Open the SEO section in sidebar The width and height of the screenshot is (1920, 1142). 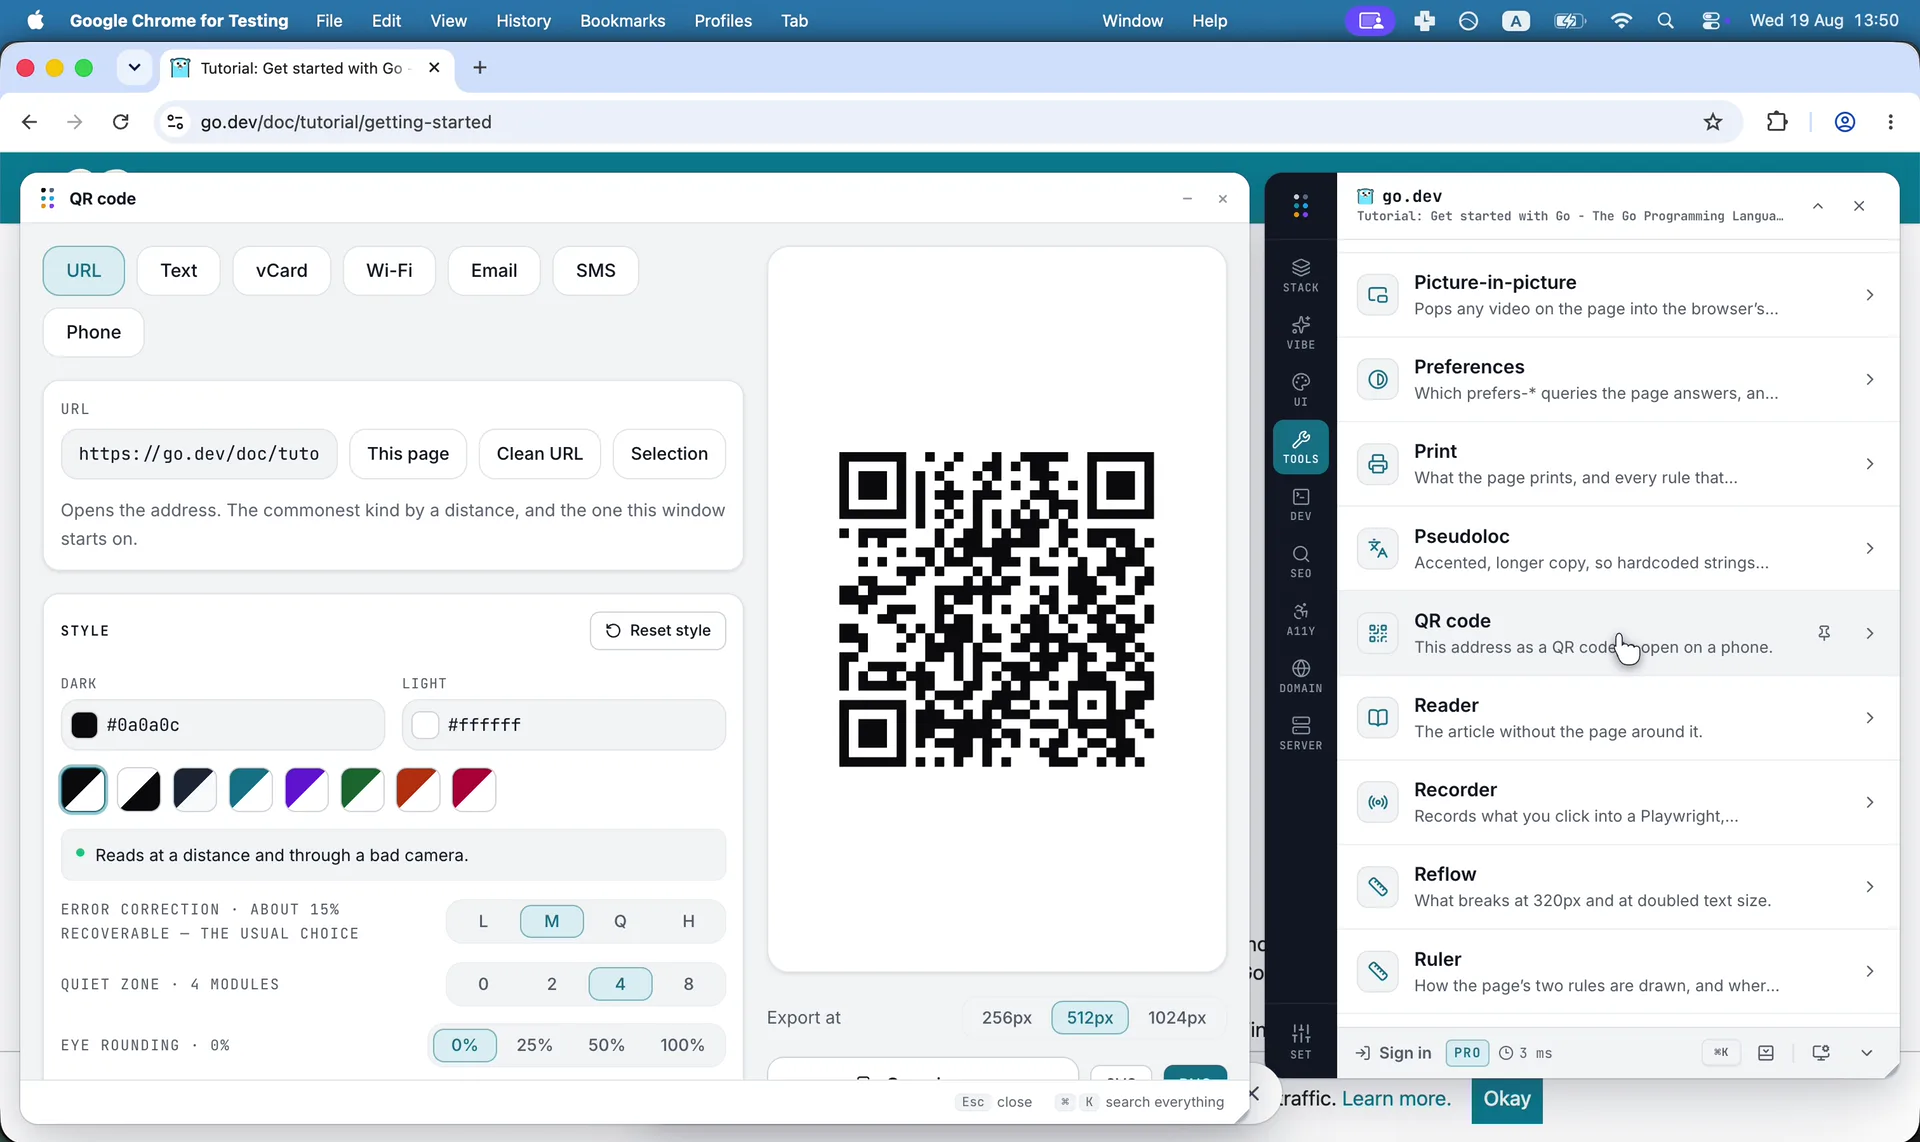coord(1300,561)
